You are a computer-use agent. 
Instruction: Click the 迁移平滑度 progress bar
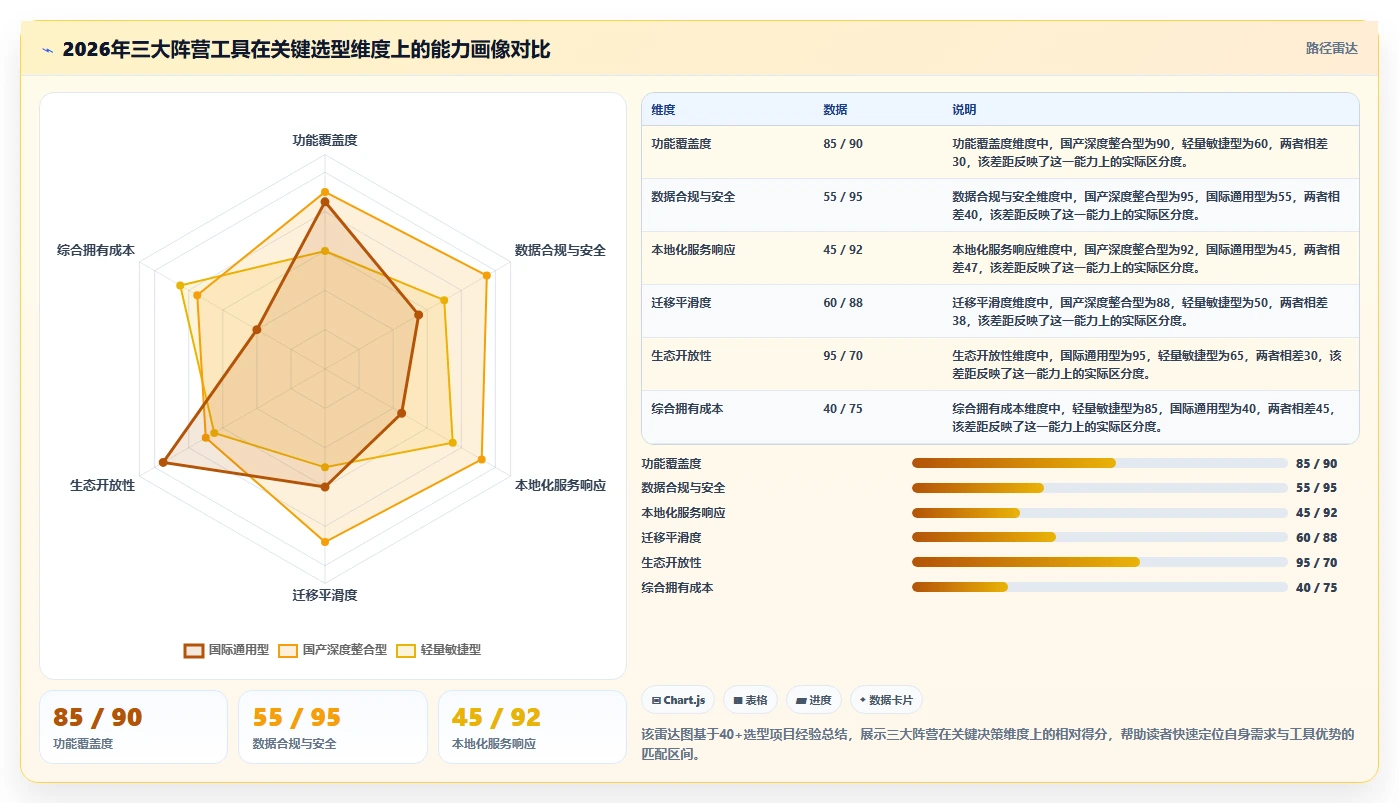point(1099,537)
